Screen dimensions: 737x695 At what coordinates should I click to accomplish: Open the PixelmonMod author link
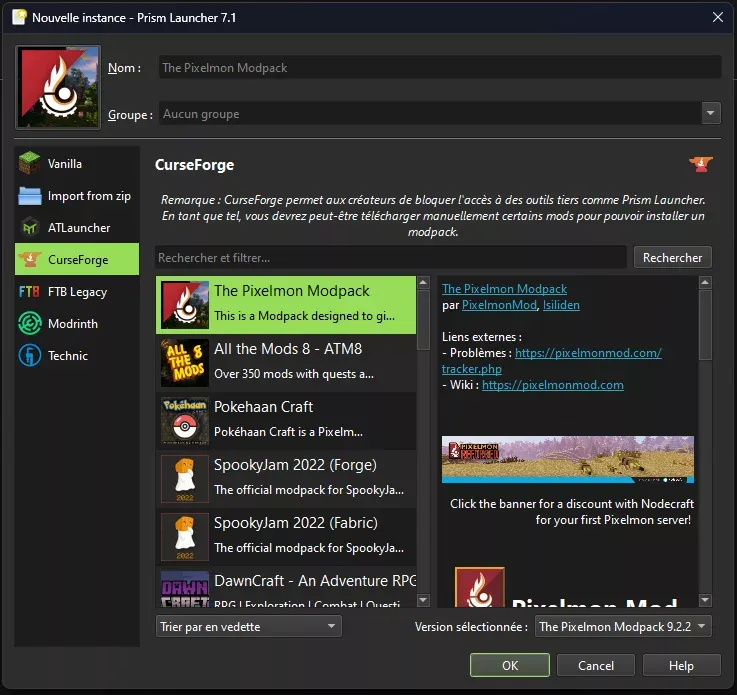click(x=499, y=305)
